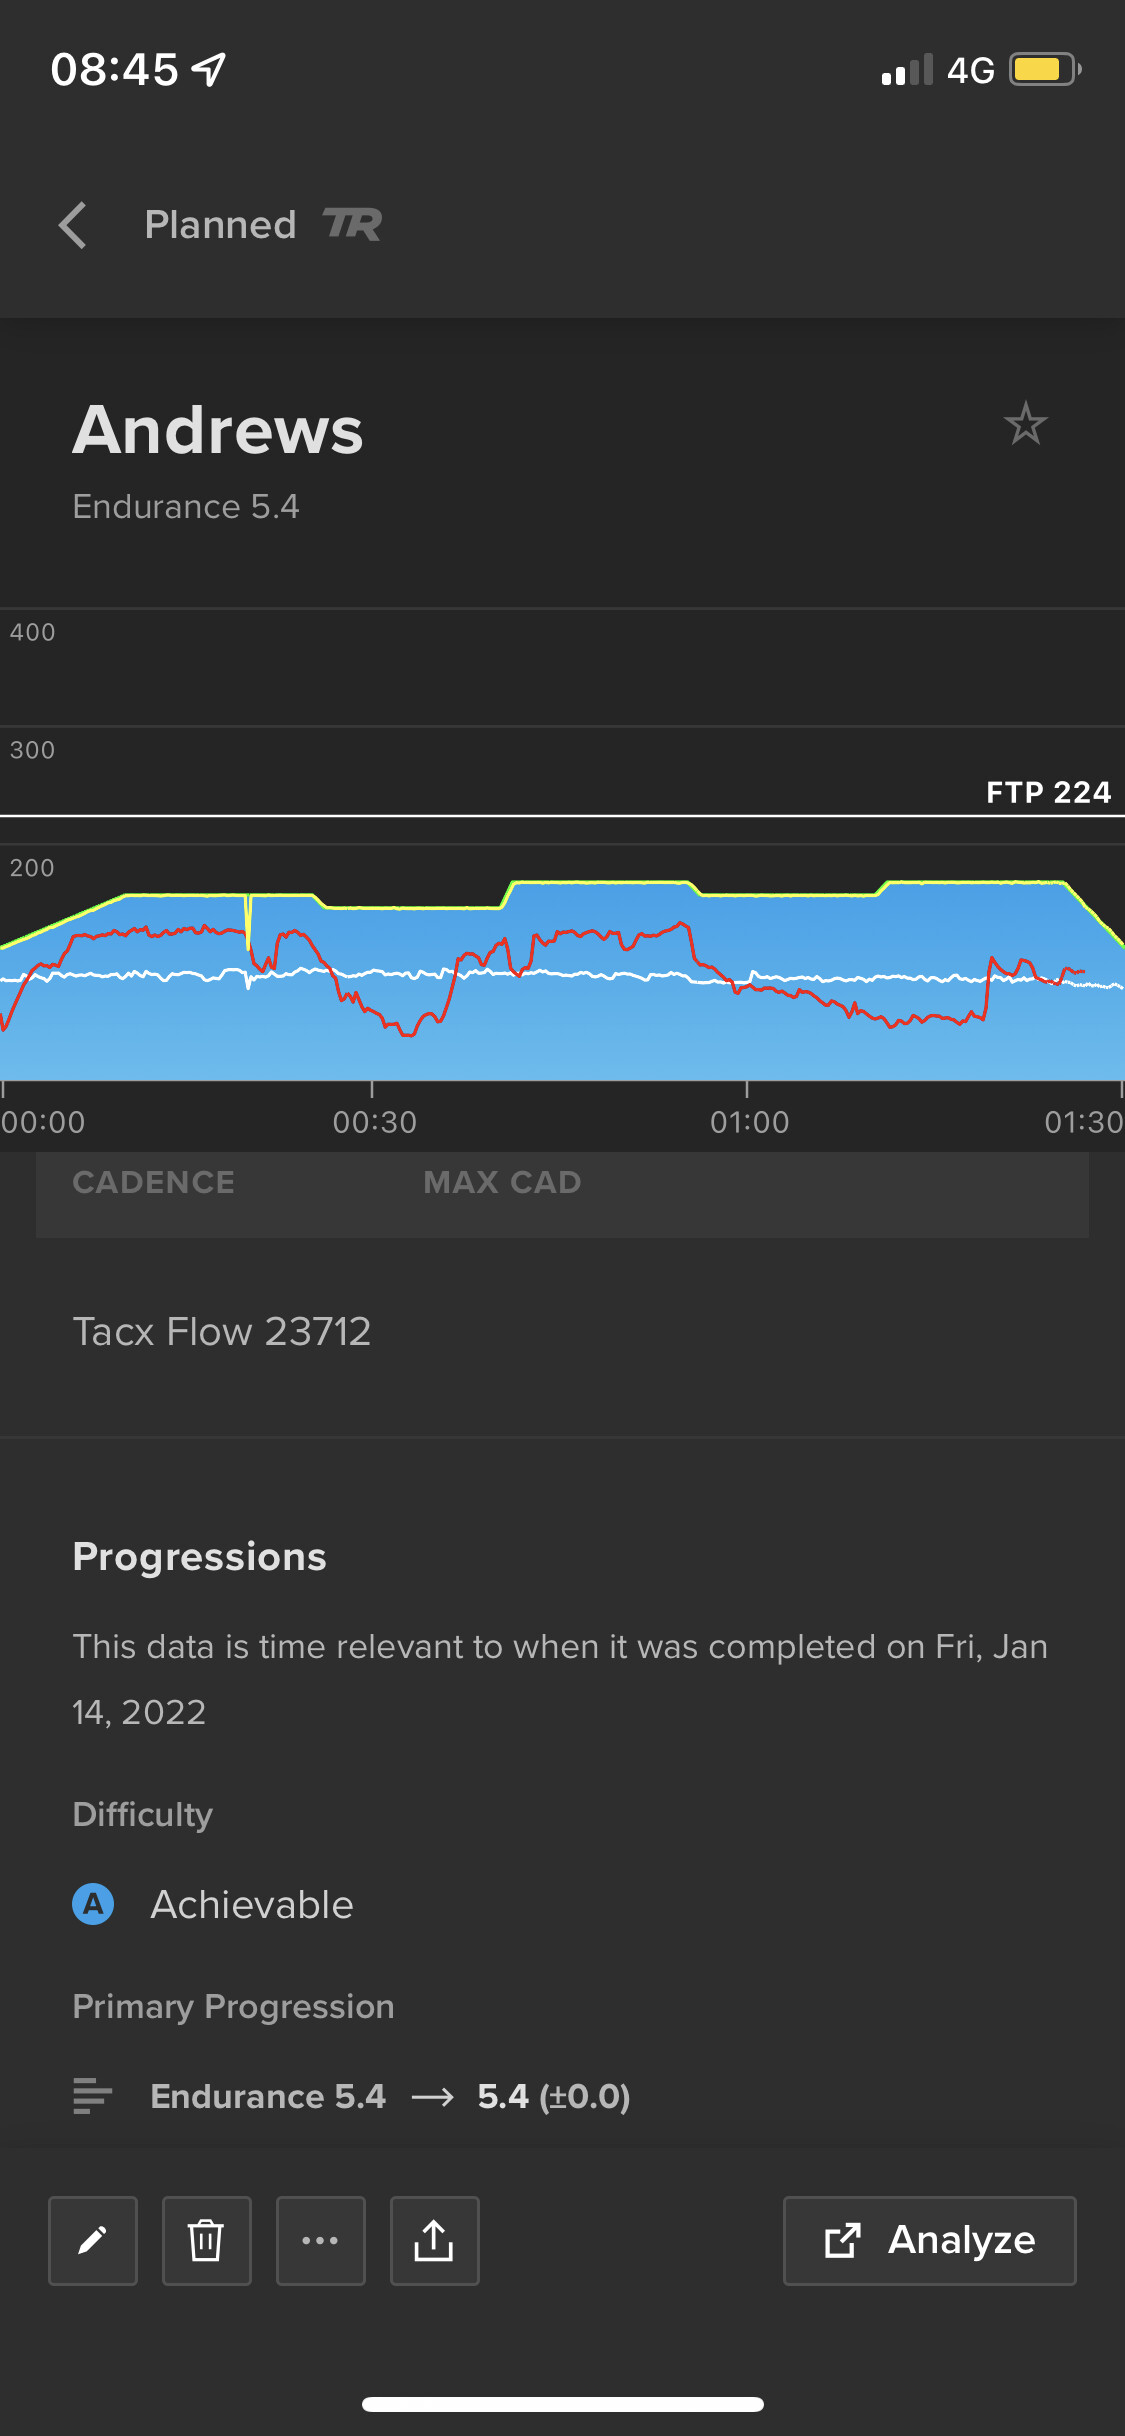Screen dimensions: 1125x2436
Task: Tap the back chevron arrow
Action: coord(73,225)
